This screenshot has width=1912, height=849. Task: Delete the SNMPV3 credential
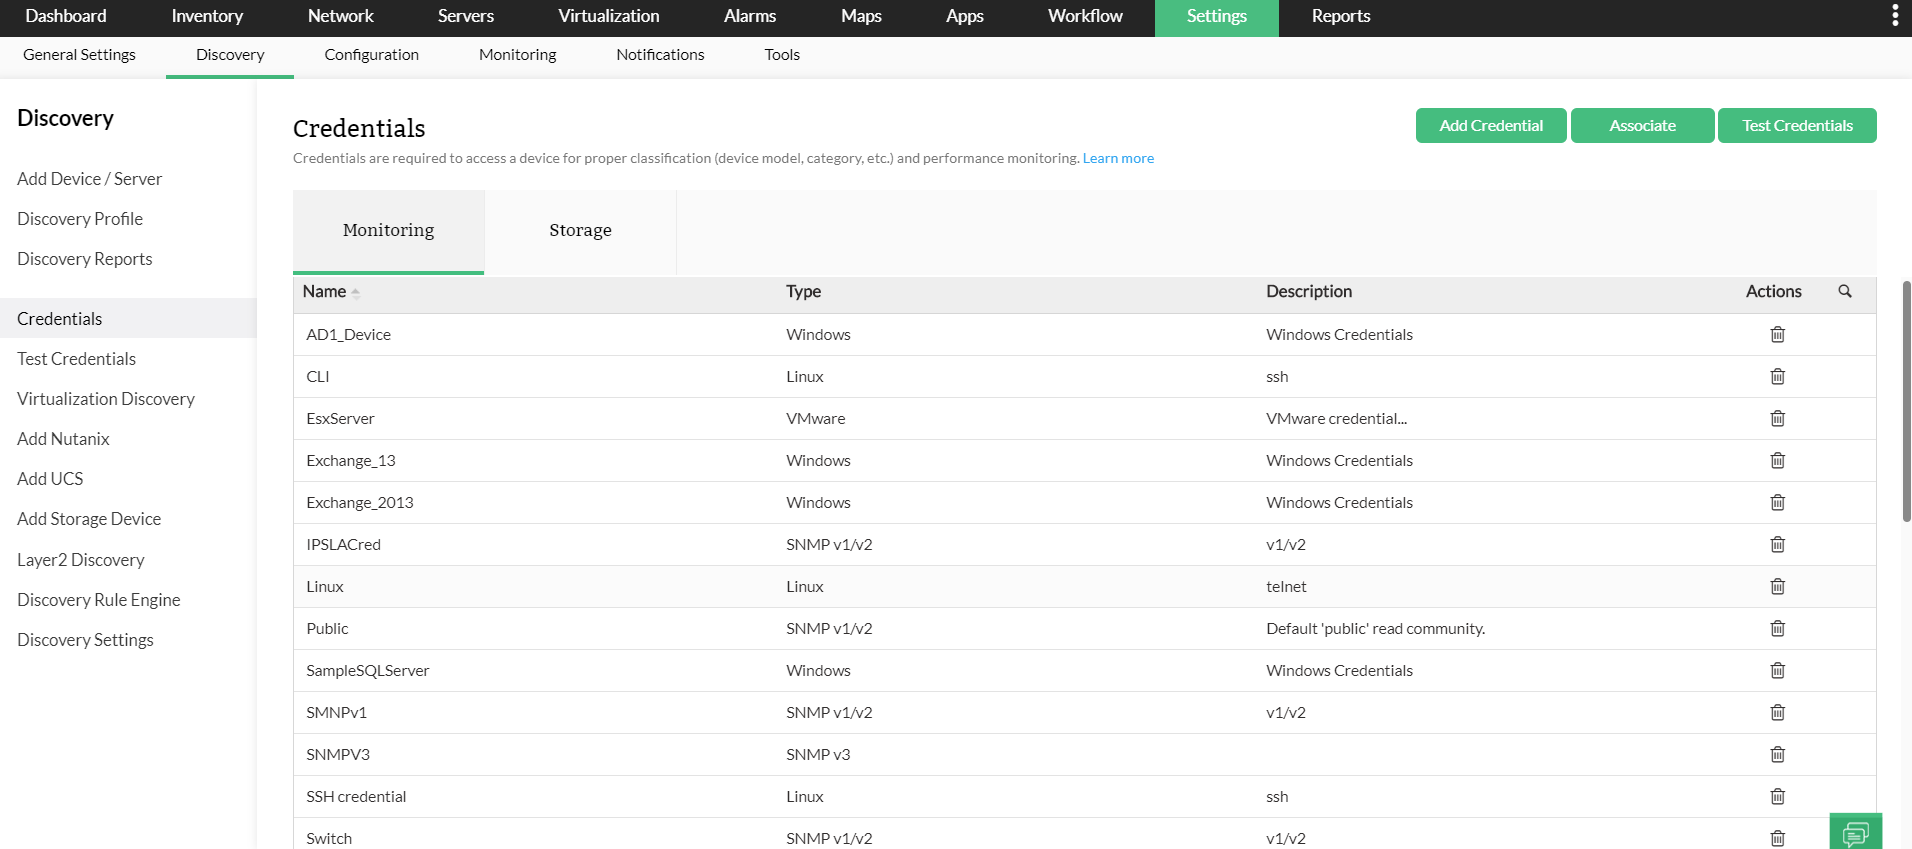[x=1777, y=755]
